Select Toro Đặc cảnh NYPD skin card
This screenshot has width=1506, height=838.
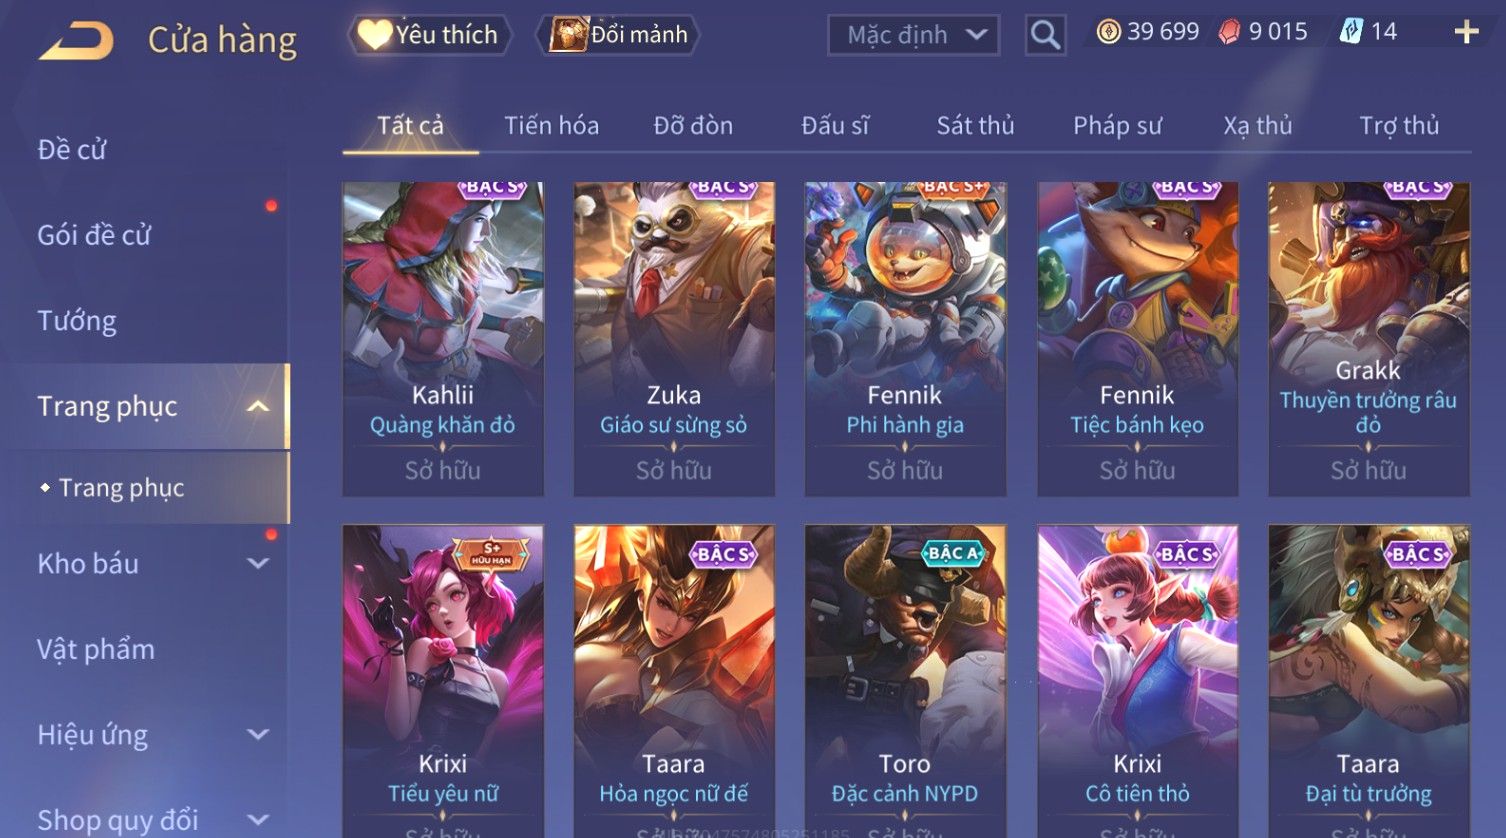click(x=905, y=681)
